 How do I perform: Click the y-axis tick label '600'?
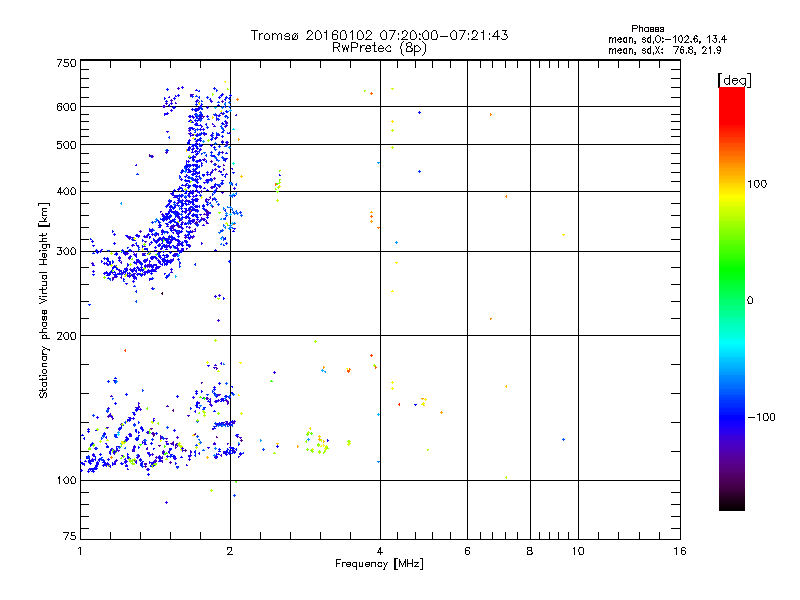(66, 107)
